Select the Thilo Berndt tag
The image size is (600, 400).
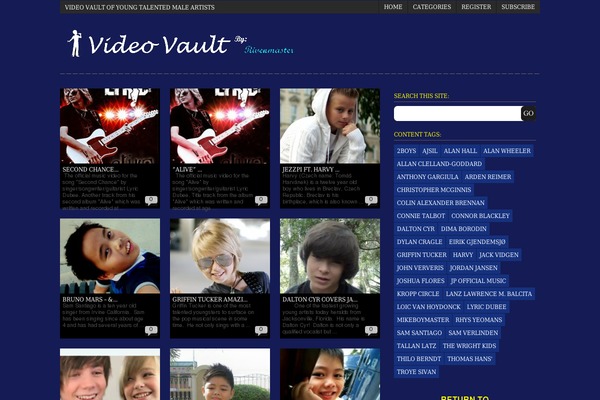(x=419, y=359)
